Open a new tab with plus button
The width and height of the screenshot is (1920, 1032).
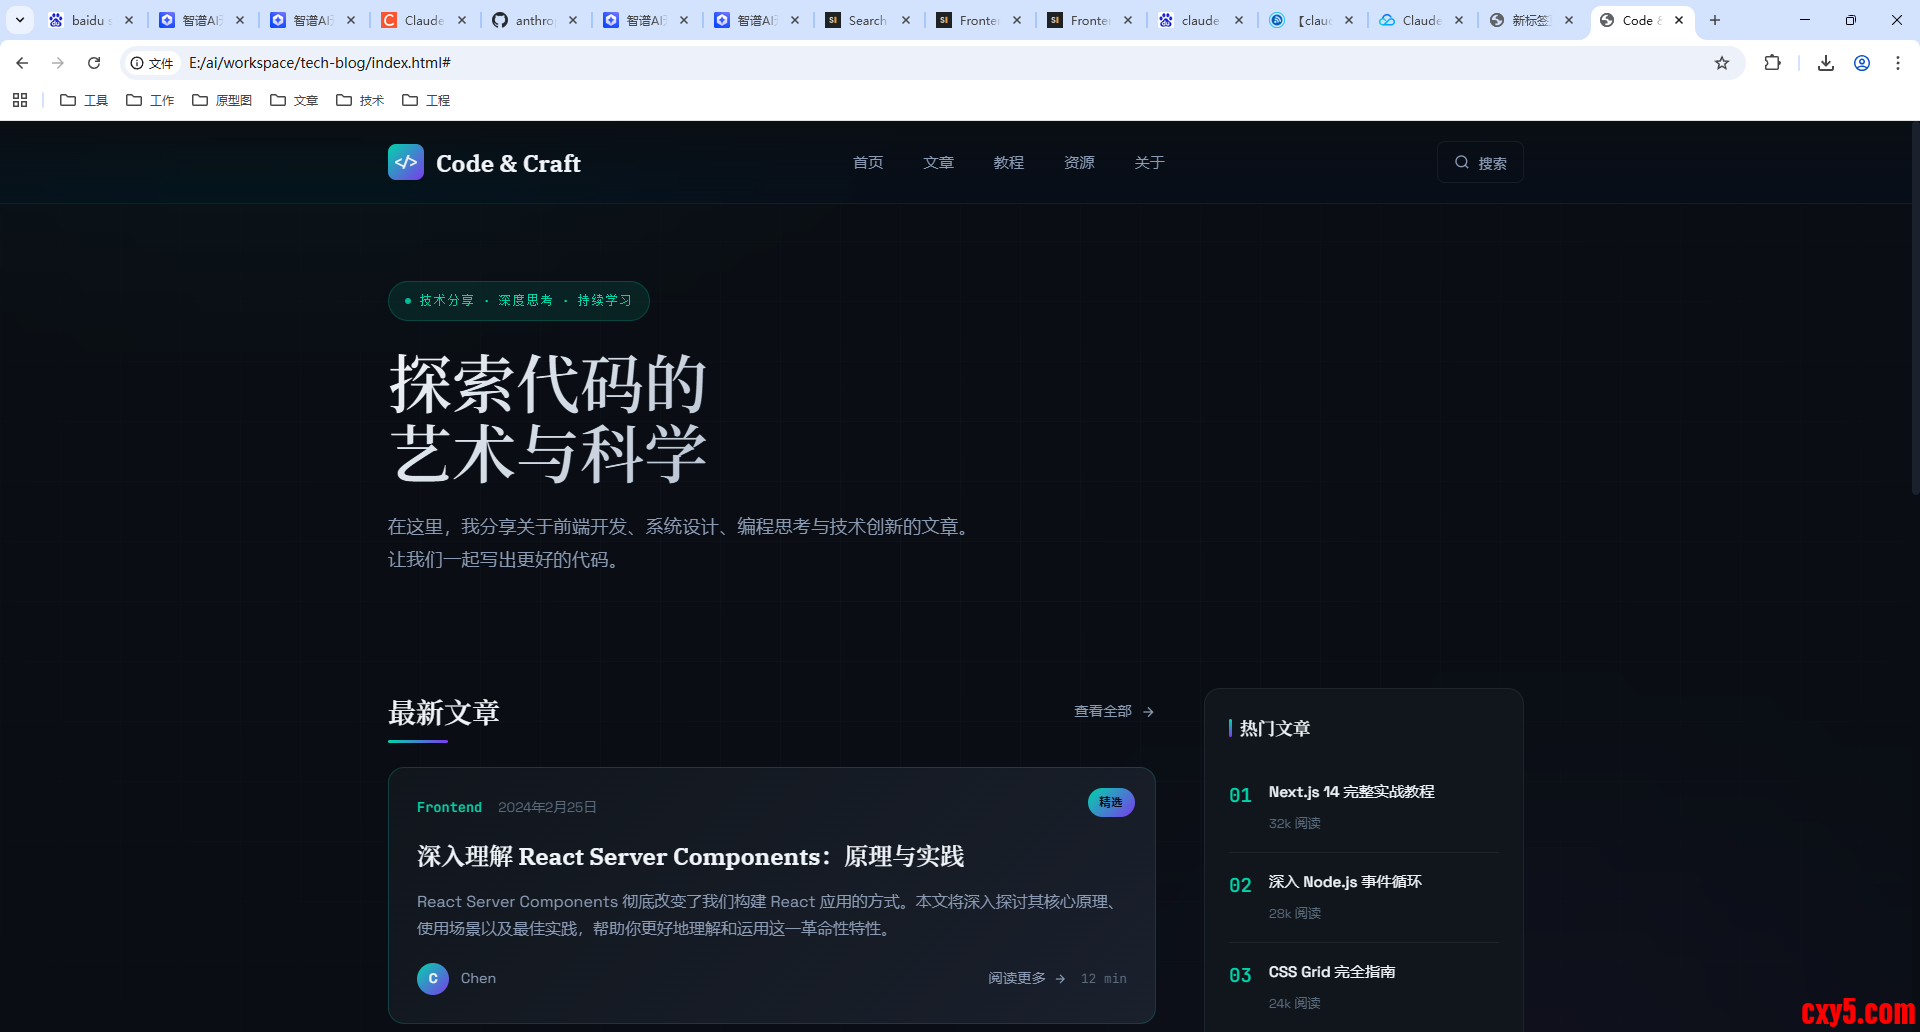coord(1715,20)
